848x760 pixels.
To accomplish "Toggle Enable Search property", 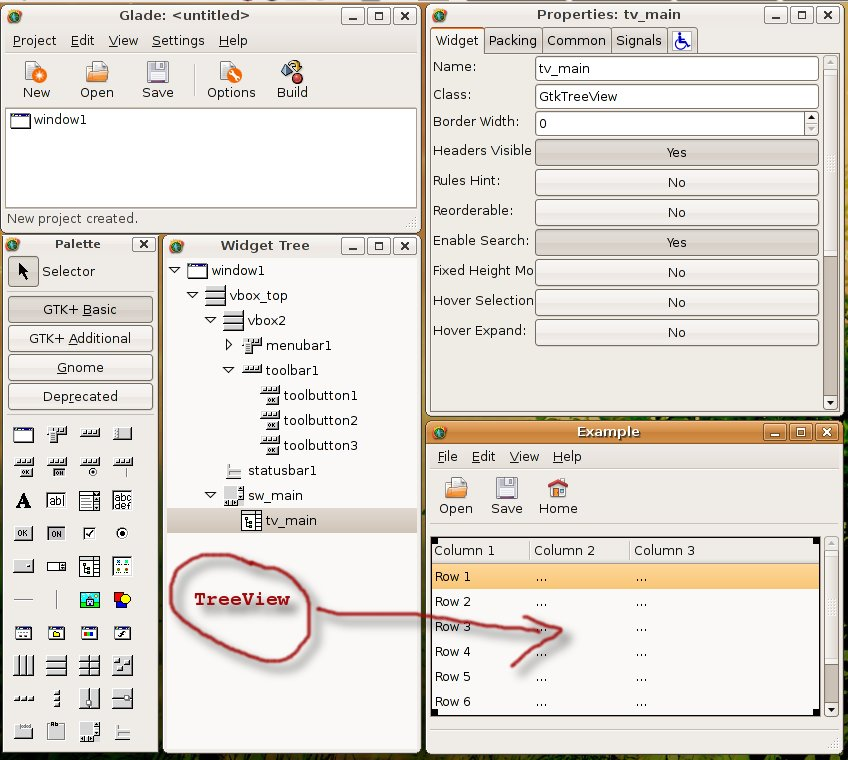I will (676, 243).
